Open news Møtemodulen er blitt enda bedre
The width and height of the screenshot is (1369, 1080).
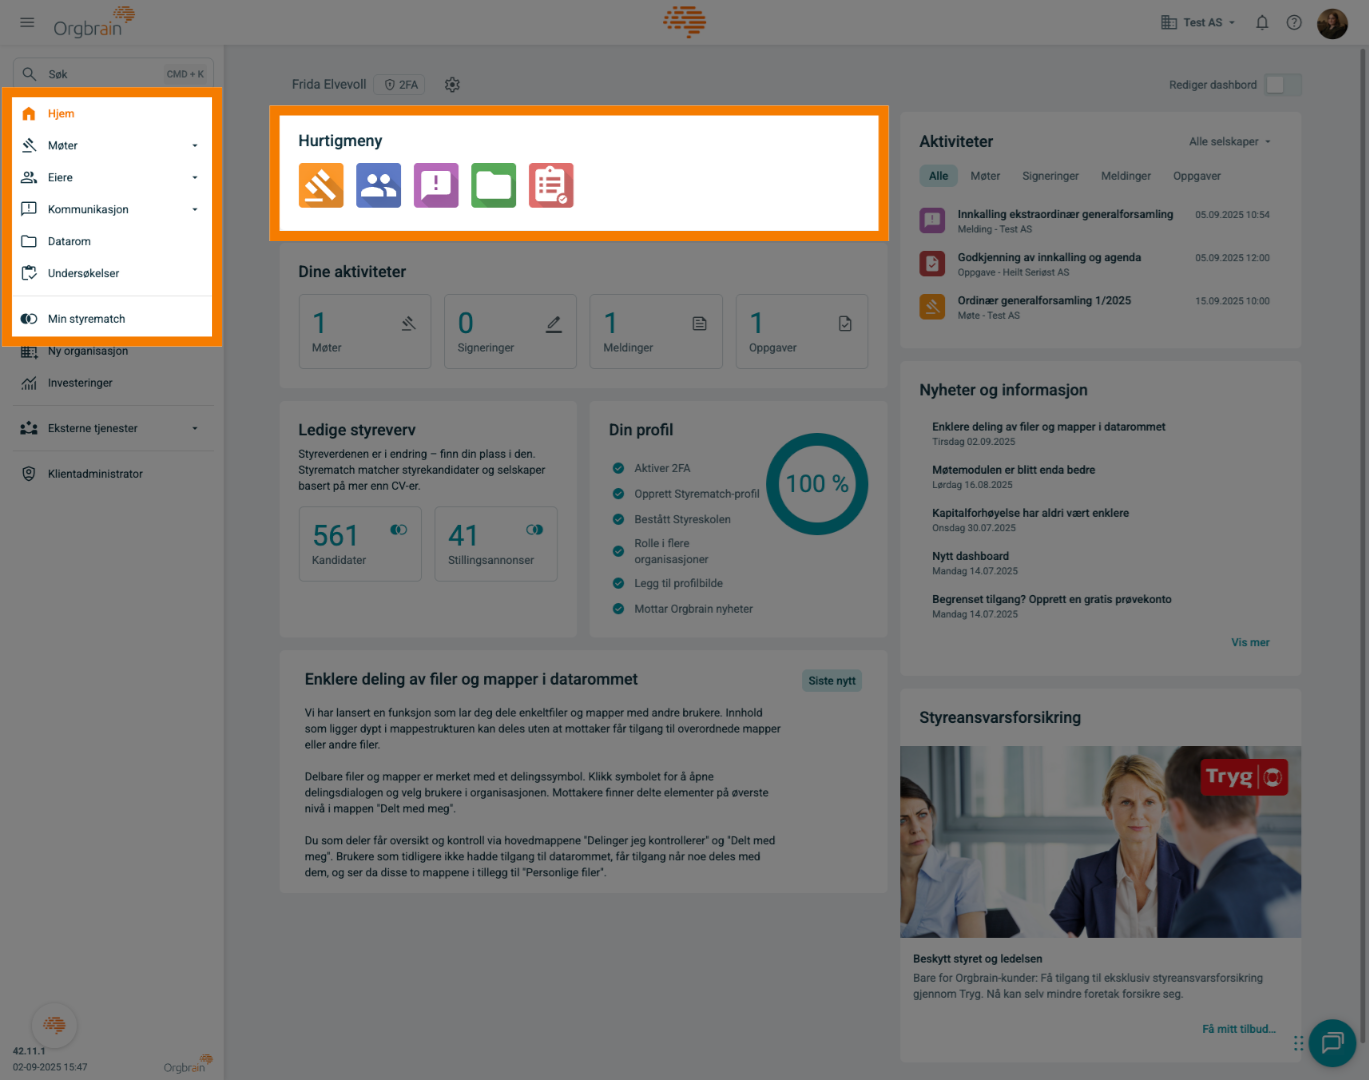(1013, 470)
